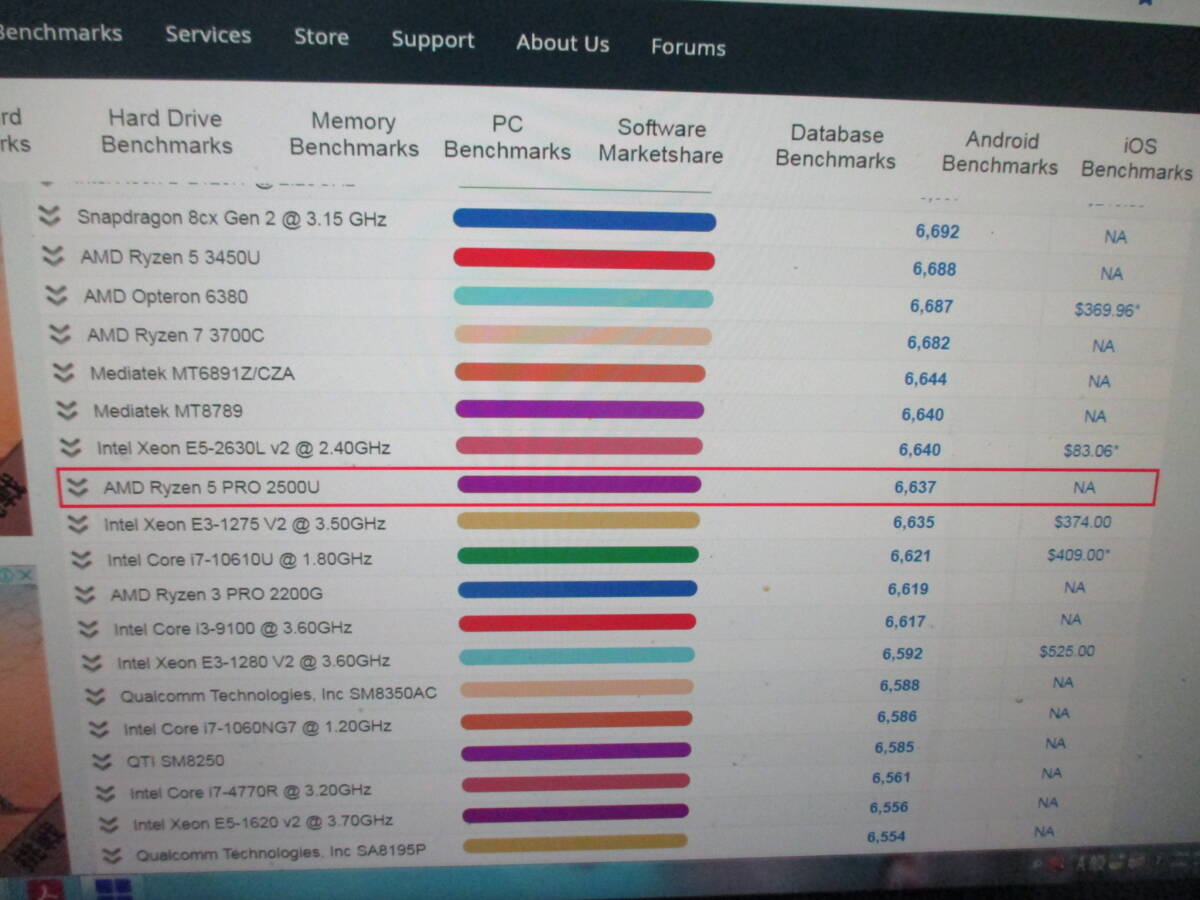Viewport: 1200px width, 900px height.
Task: Open Intel Xeon E5-1620 v2 link
Action: click(263, 823)
